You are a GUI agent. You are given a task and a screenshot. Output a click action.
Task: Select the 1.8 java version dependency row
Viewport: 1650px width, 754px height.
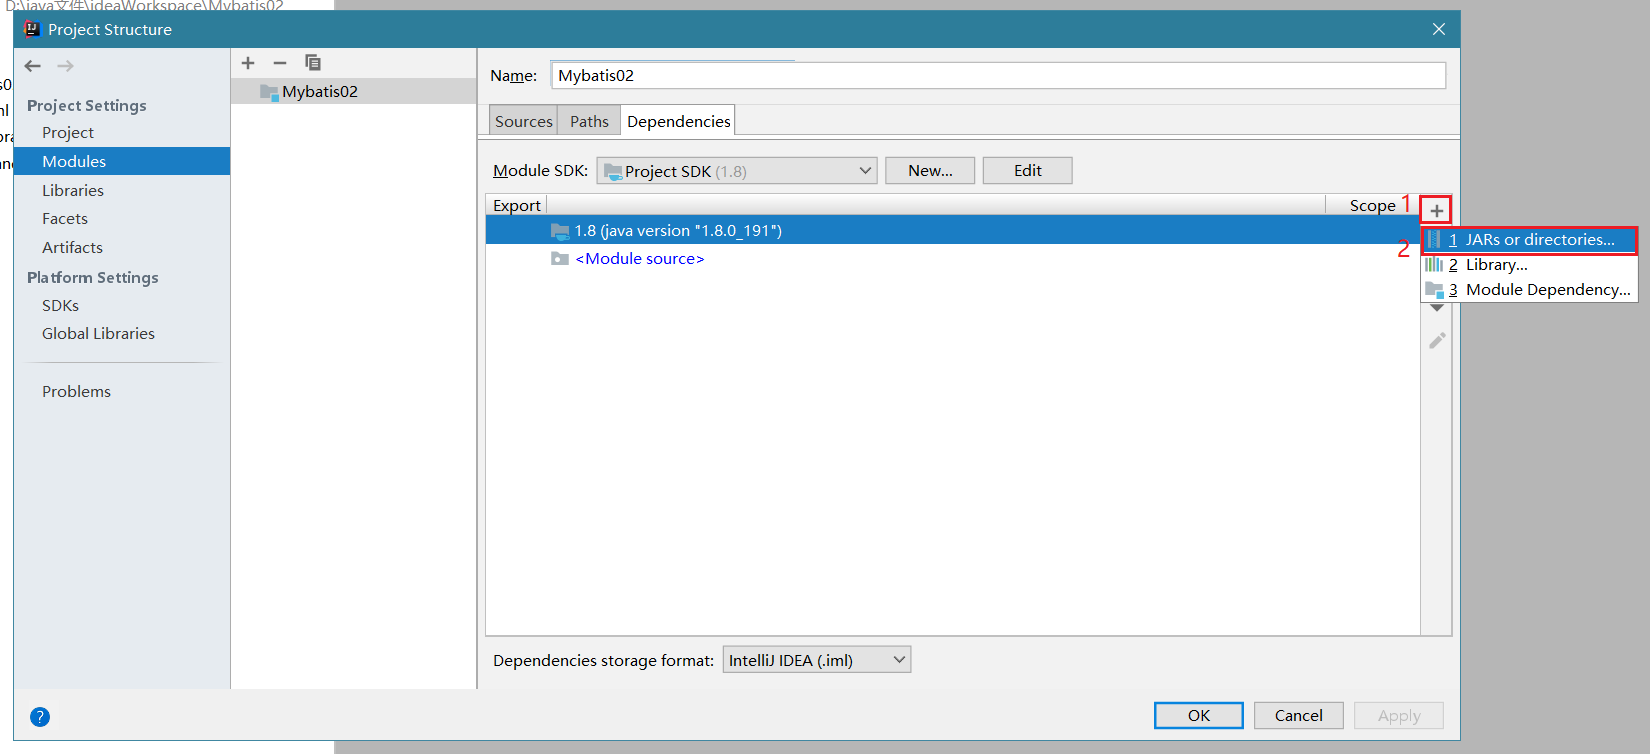[x=953, y=230]
